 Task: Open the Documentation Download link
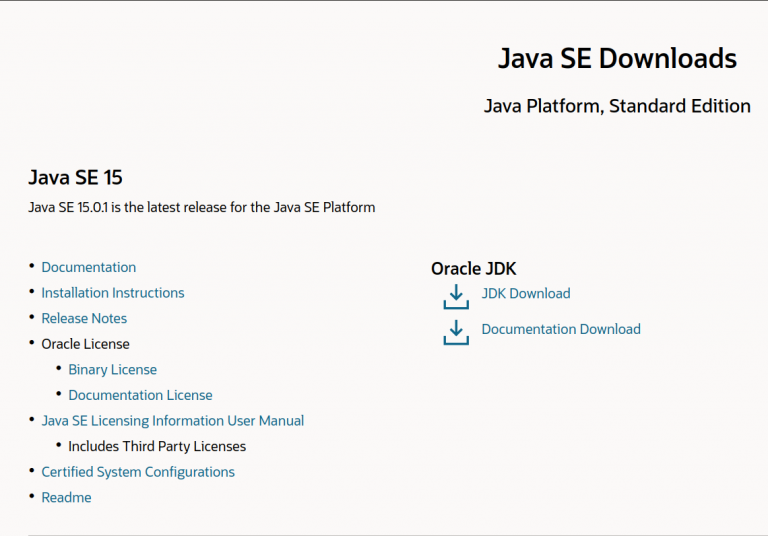tap(560, 329)
